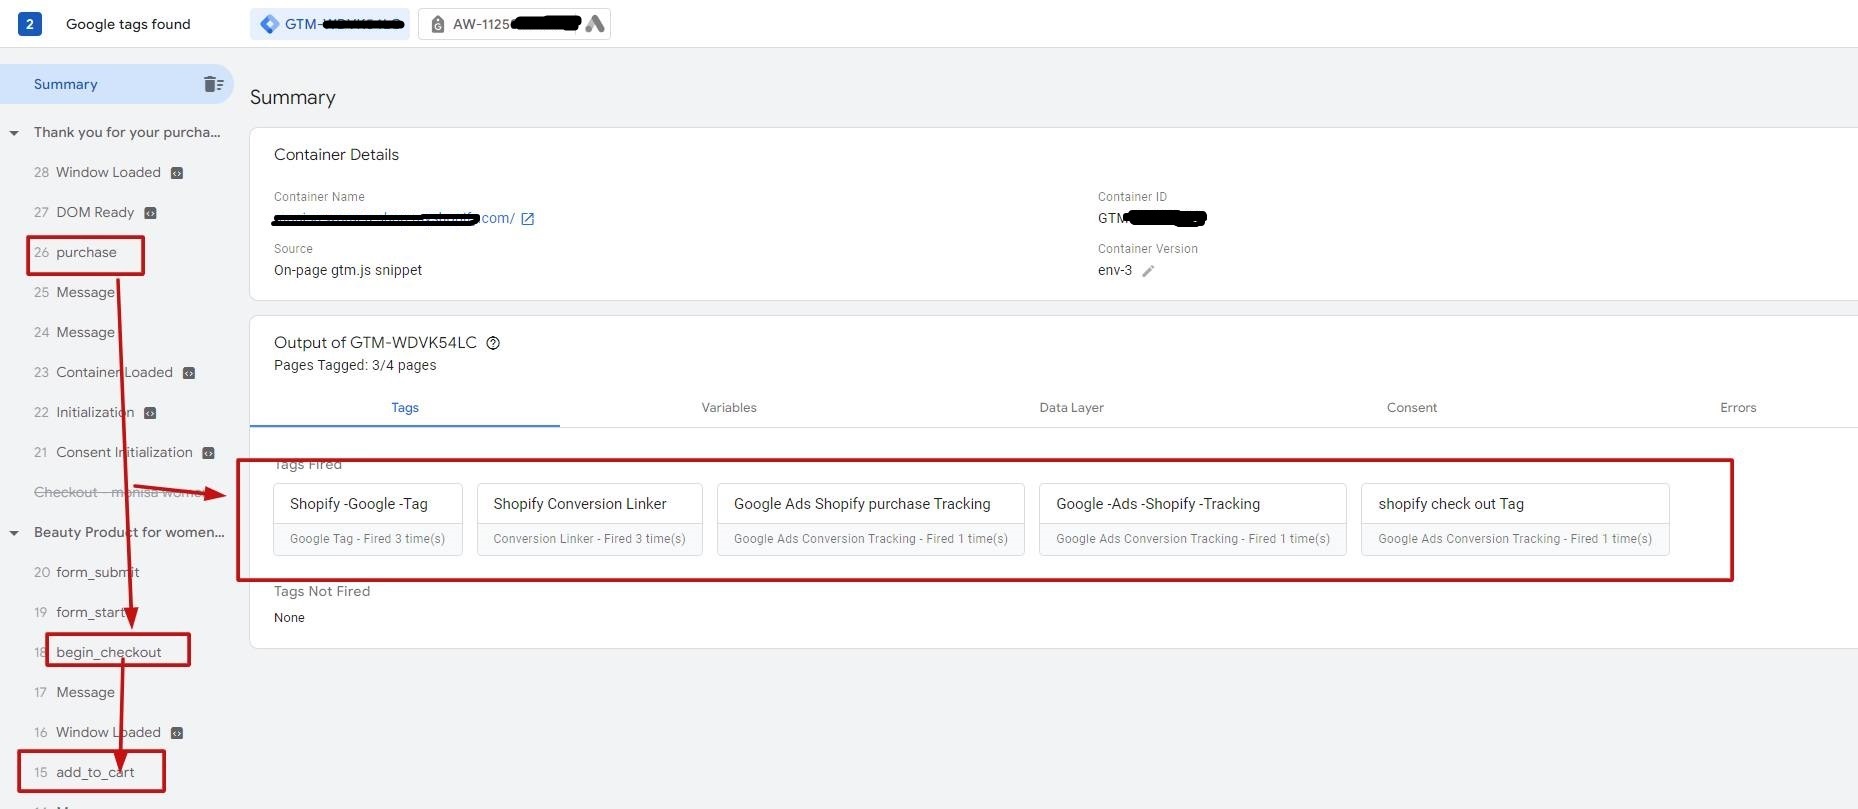Click the 'On-page gtm.js snippet' source text
The image size is (1858, 809).
348,270
